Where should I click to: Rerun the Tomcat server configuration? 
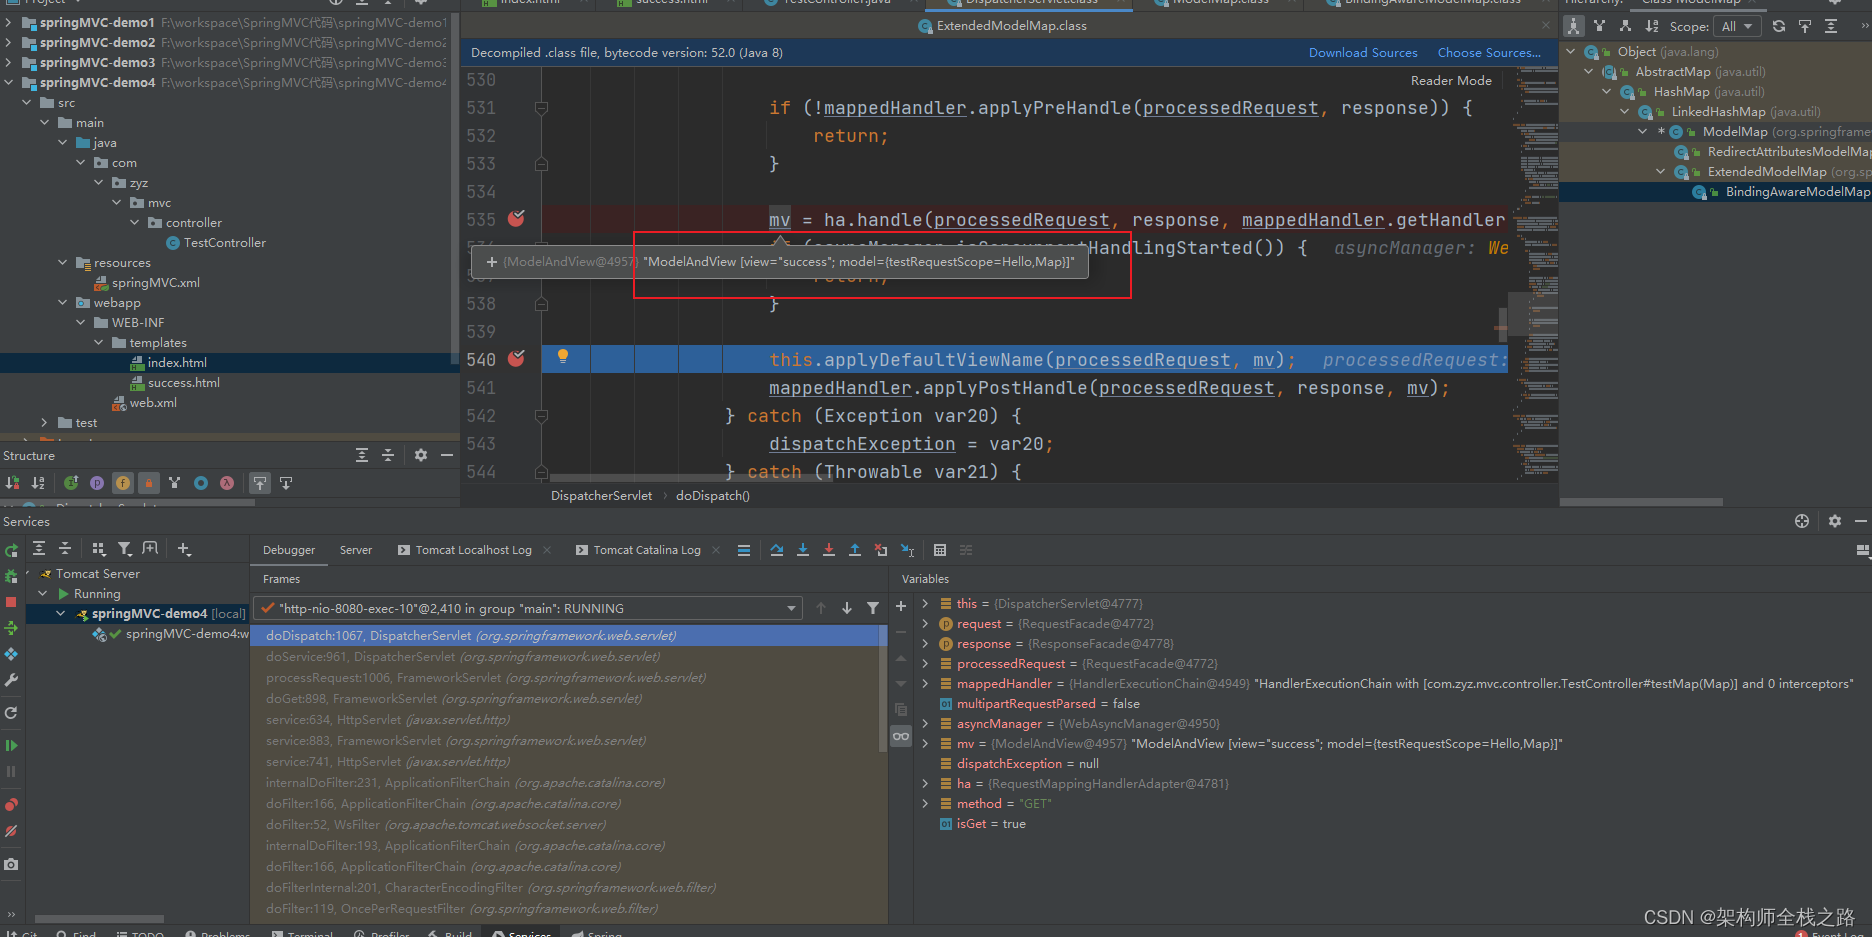11,551
